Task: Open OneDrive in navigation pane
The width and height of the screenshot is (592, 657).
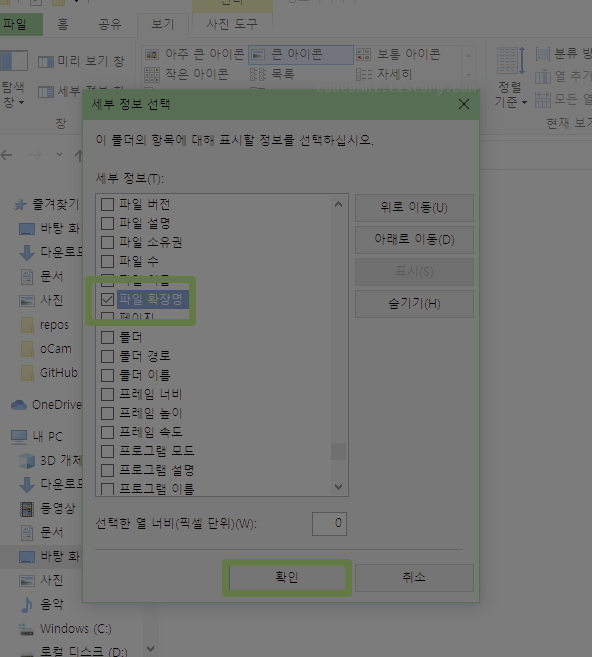Action: coord(46,405)
